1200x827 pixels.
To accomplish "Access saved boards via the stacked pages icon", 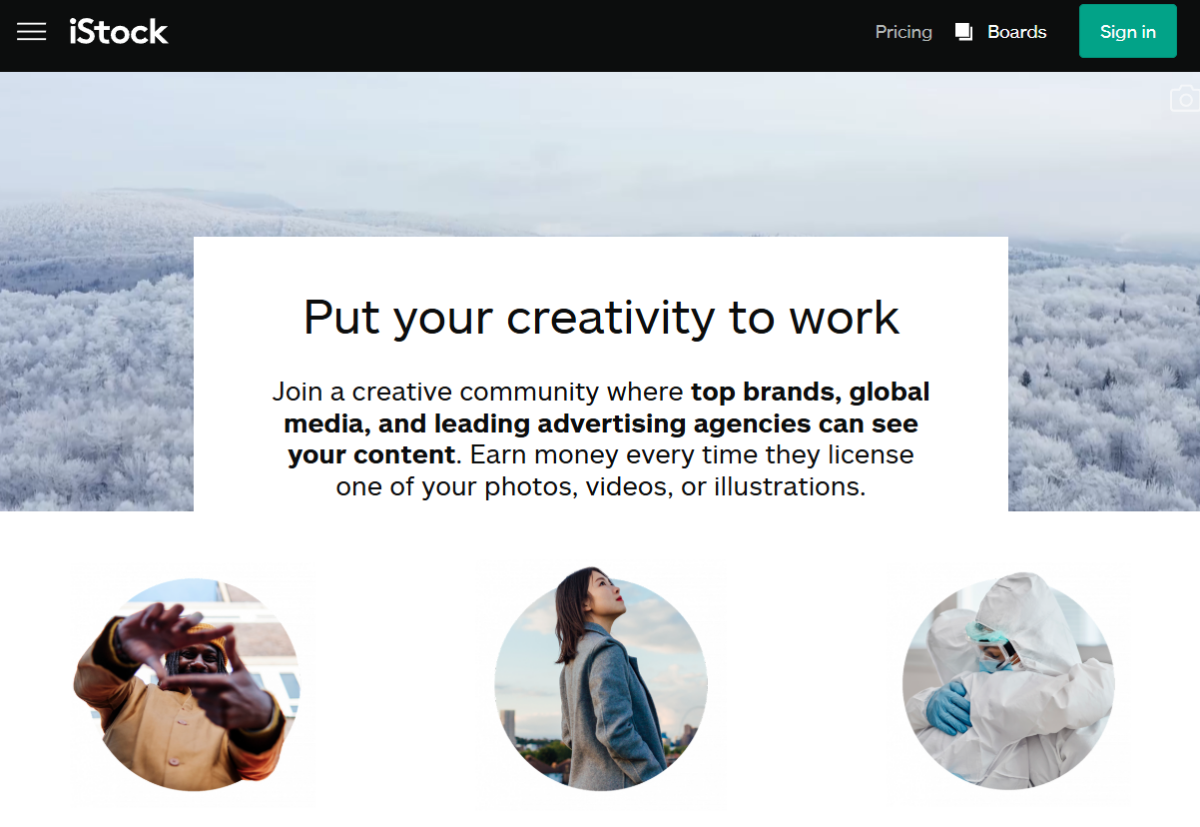I will tap(963, 31).
